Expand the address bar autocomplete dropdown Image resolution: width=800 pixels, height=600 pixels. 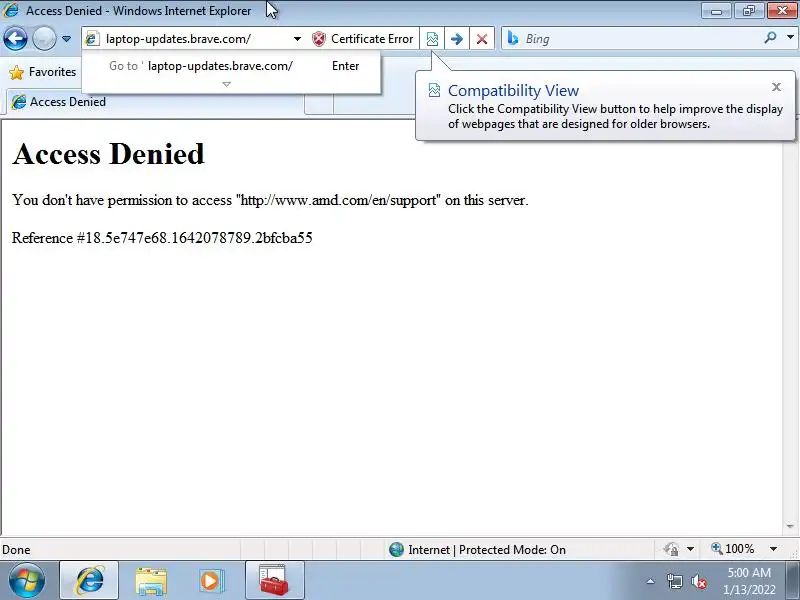tap(297, 39)
